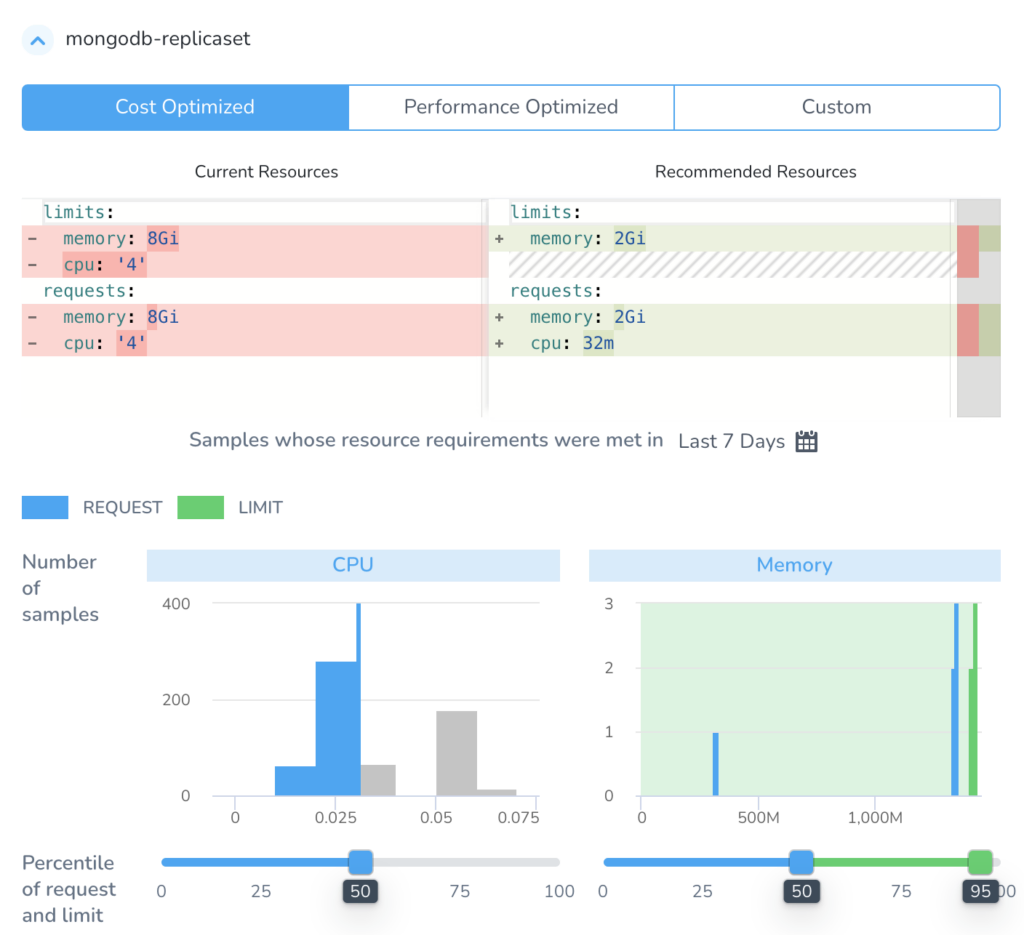
Task: Click the diff overview minimap scrollbar
Action: click(978, 308)
